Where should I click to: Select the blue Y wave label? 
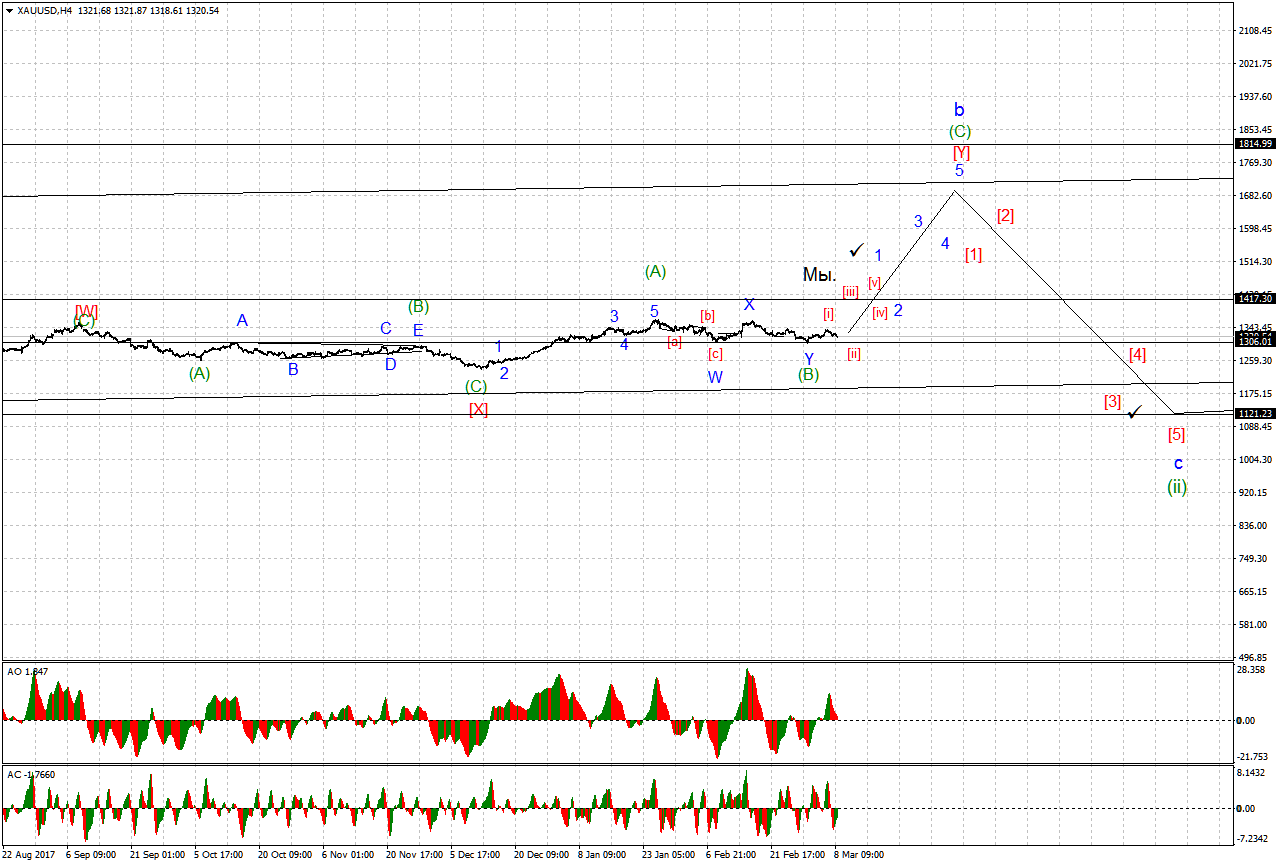click(809, 358)
